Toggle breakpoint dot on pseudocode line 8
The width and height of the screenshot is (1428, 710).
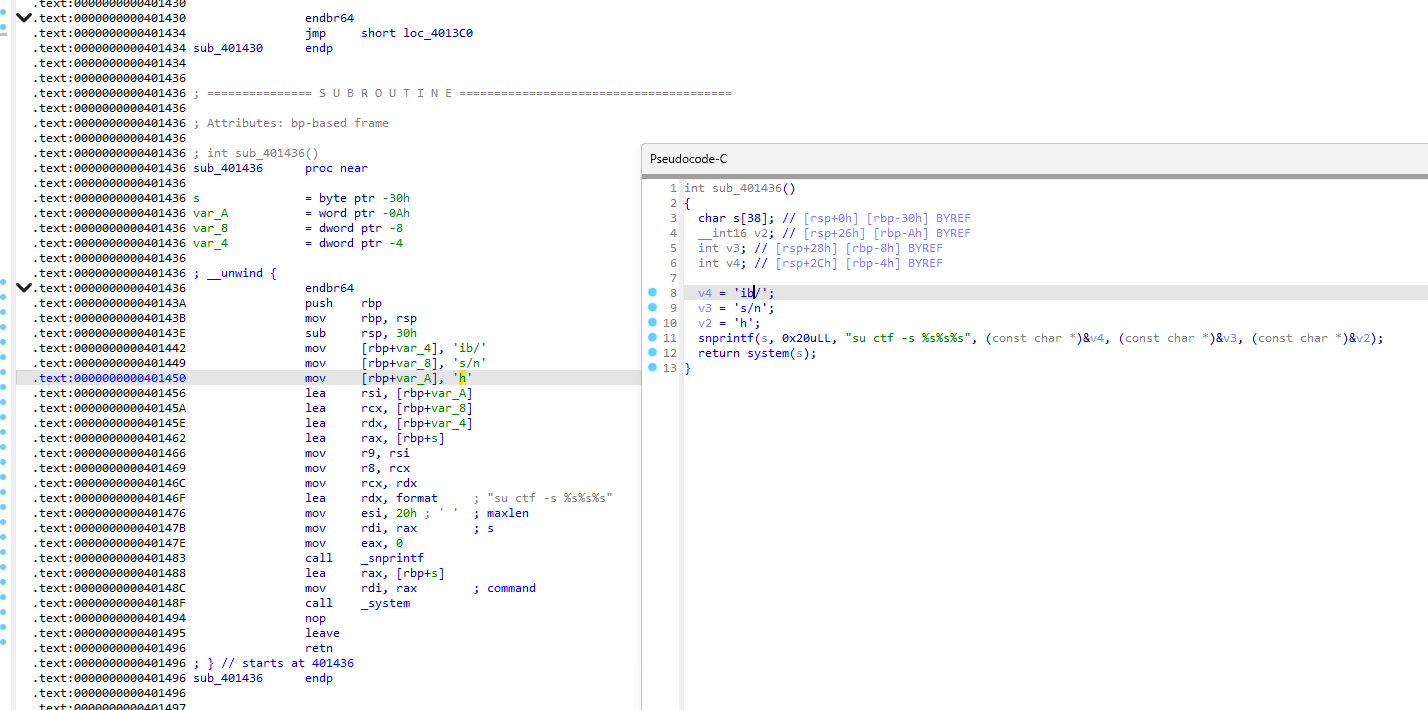tap(652, 293)
